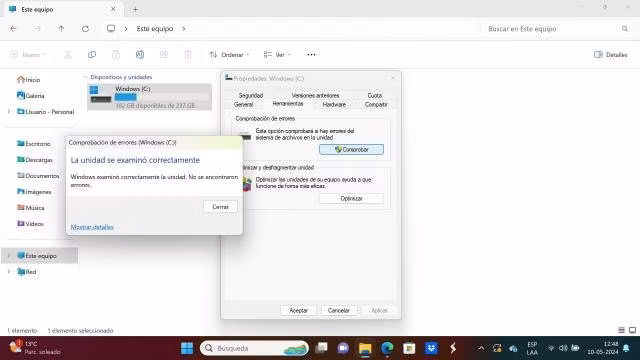Open the Nuevo dropdown
The width and height of the screenshot is (640, 360).
click(x=28, y=54)
